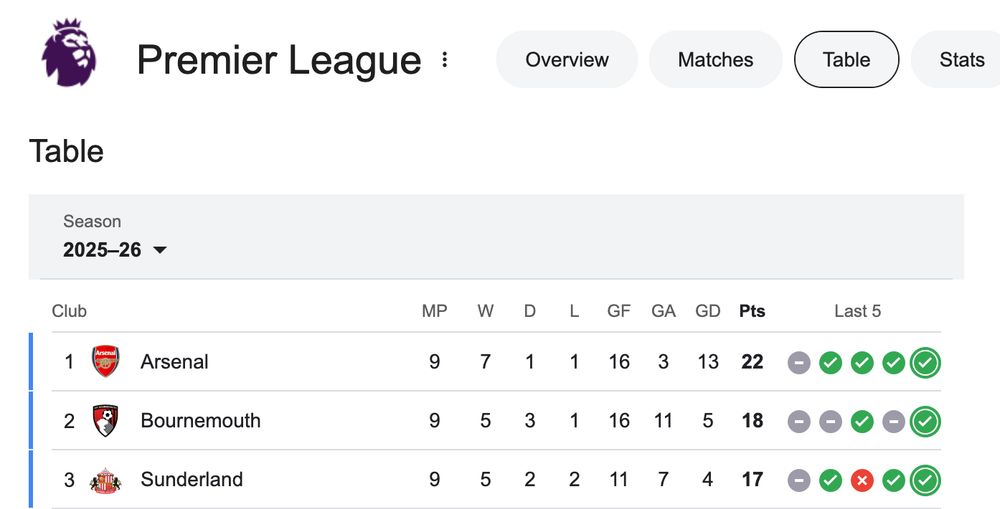The image size is (1000, 509).
Task: Click Bournemouth's latest win checkmark icon
Action: click(926, 422)
